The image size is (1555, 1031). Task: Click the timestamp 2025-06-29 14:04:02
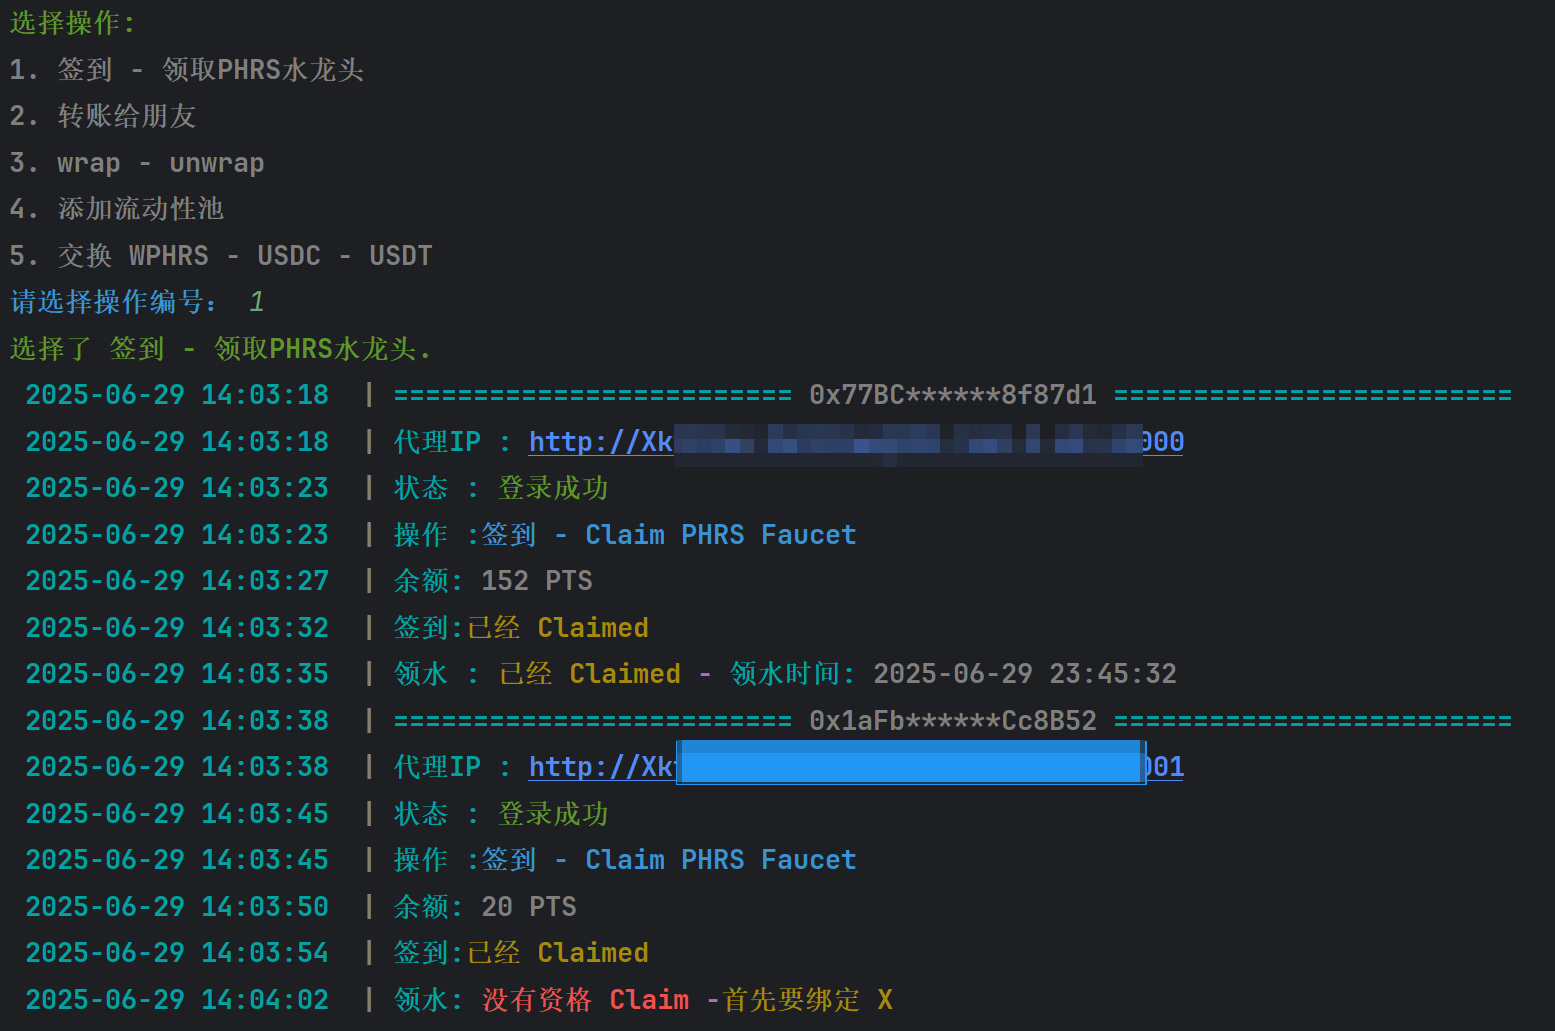tap(177, 1000)
